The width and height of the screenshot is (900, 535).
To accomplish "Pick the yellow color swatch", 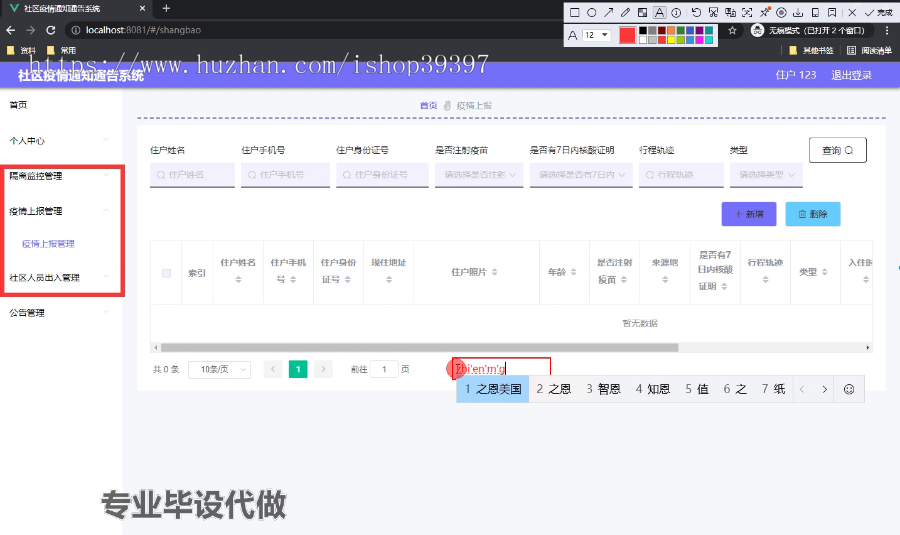I will (x=671, y=40).
